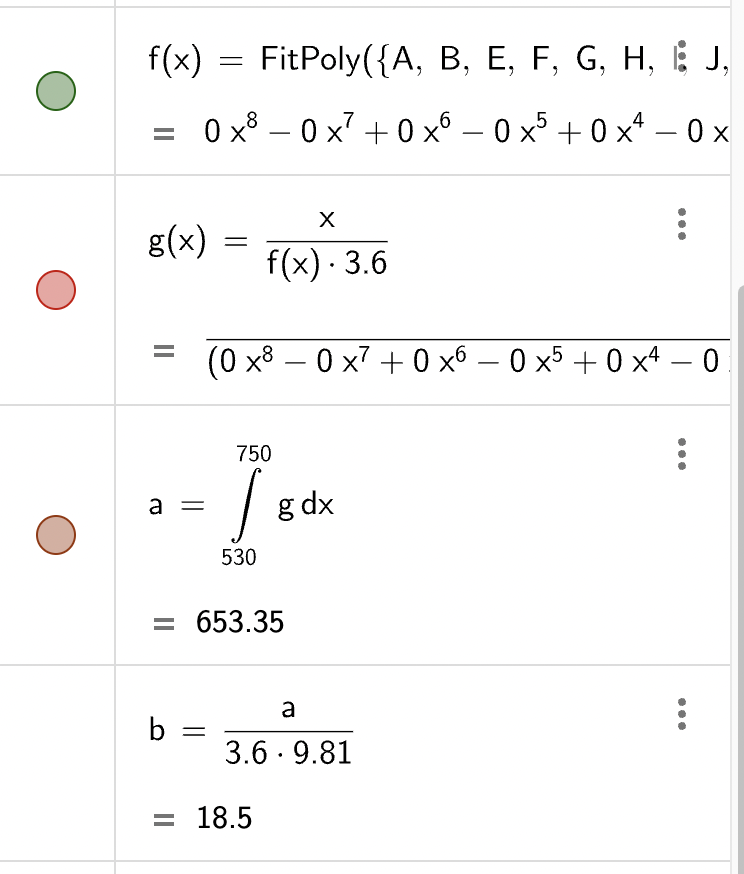Edit the g(x) fraction definition
The width and height of the screenshot is (744, 874).
coord(268,242)
